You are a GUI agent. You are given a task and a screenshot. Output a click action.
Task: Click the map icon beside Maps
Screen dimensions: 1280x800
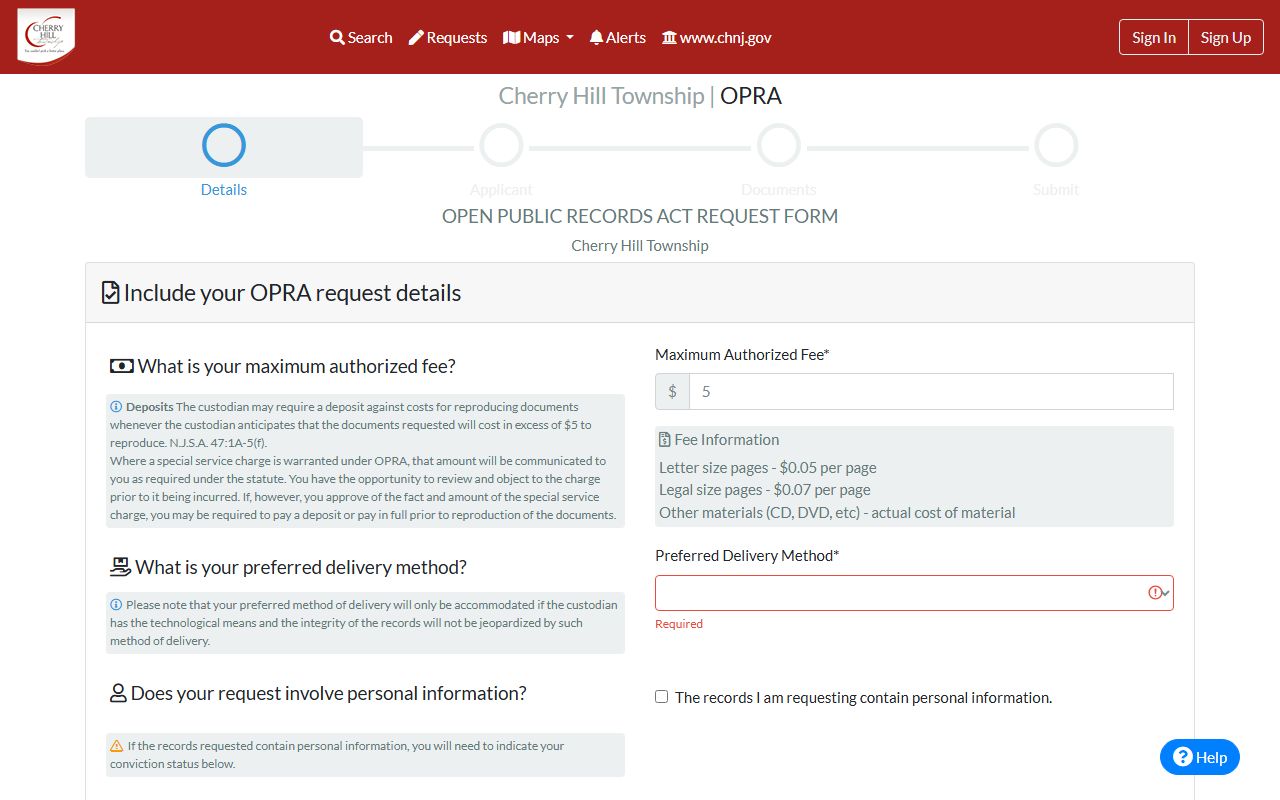511,37
